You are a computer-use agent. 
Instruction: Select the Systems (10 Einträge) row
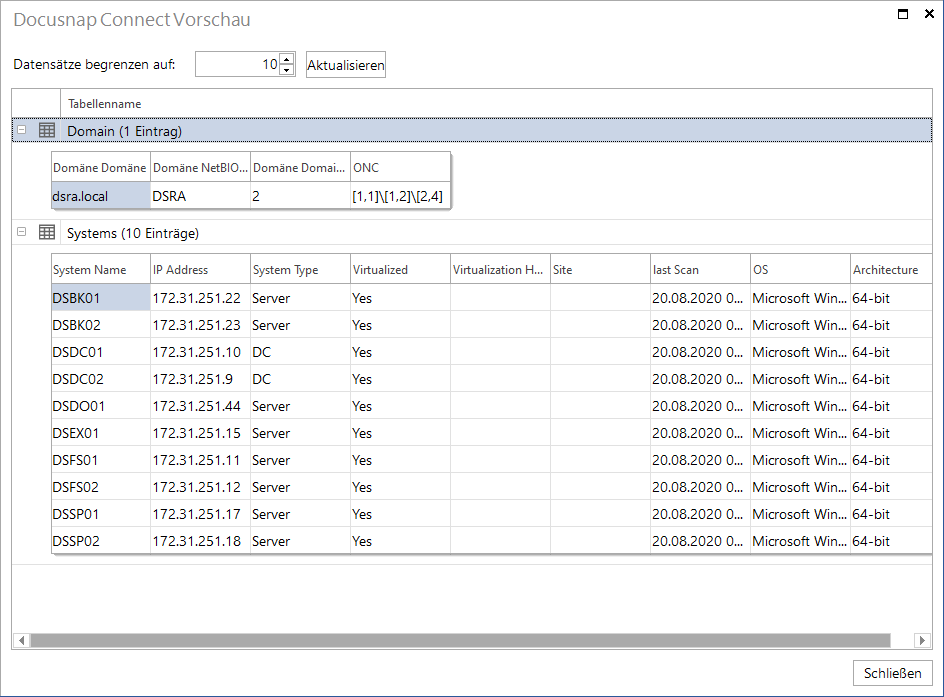[472, 232]
